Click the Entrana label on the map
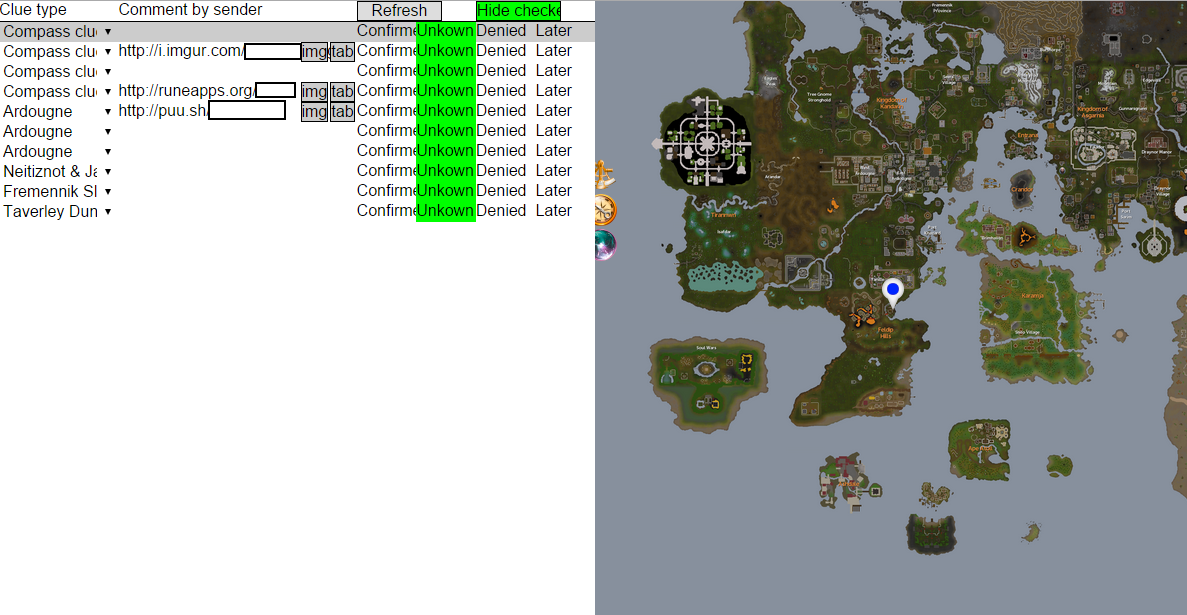Screen dimensions: 1187x615 click(x=1027, y=136)
